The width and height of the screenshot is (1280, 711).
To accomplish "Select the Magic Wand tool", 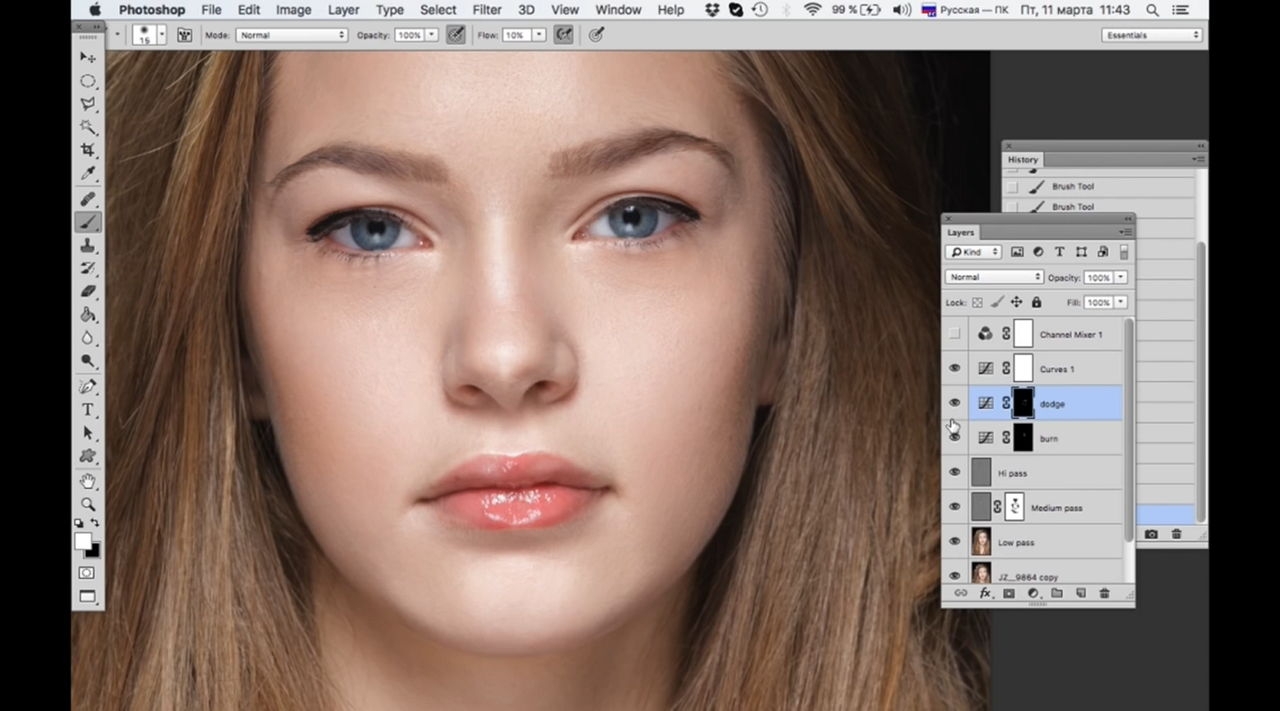I will tap(88, 127).
